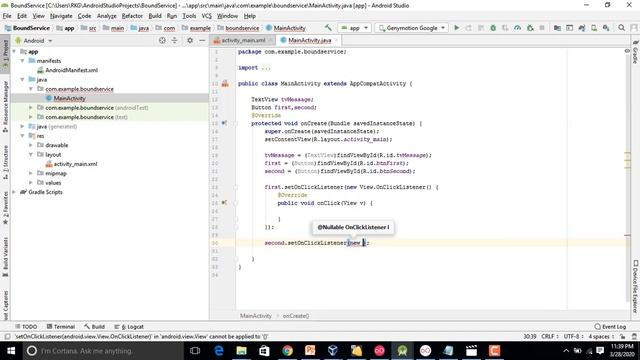Click override gutter marker beside onClick
Viewport: 640px width, 360px height.
coord(224,202)
